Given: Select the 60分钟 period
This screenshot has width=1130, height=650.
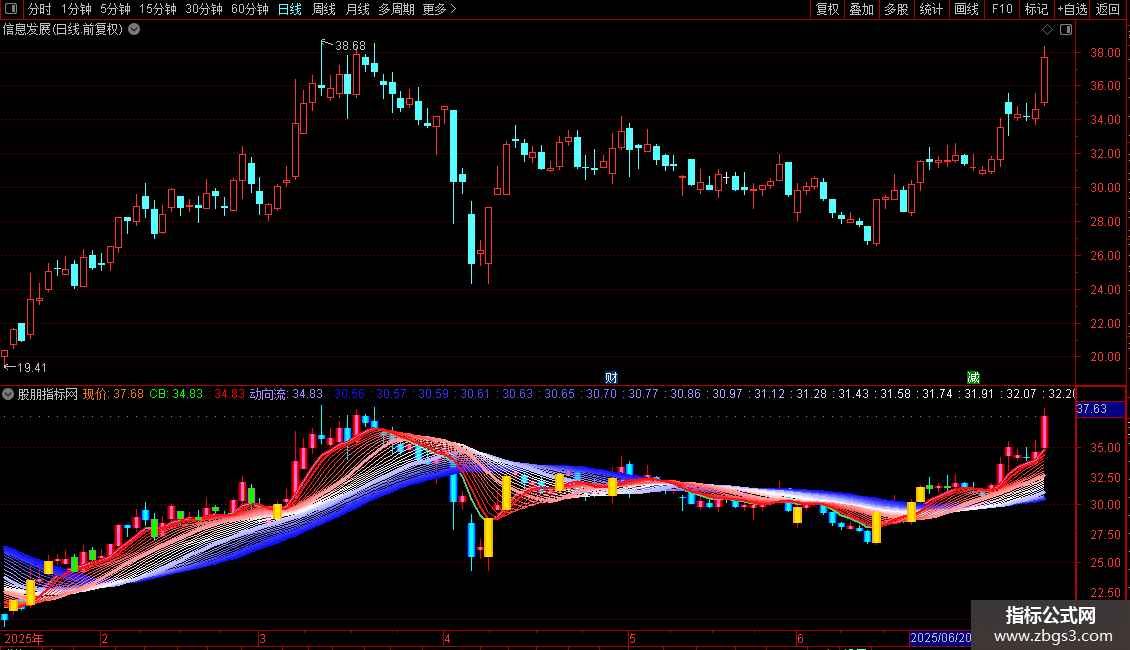Looking at the screenshot, I should 249,9.
